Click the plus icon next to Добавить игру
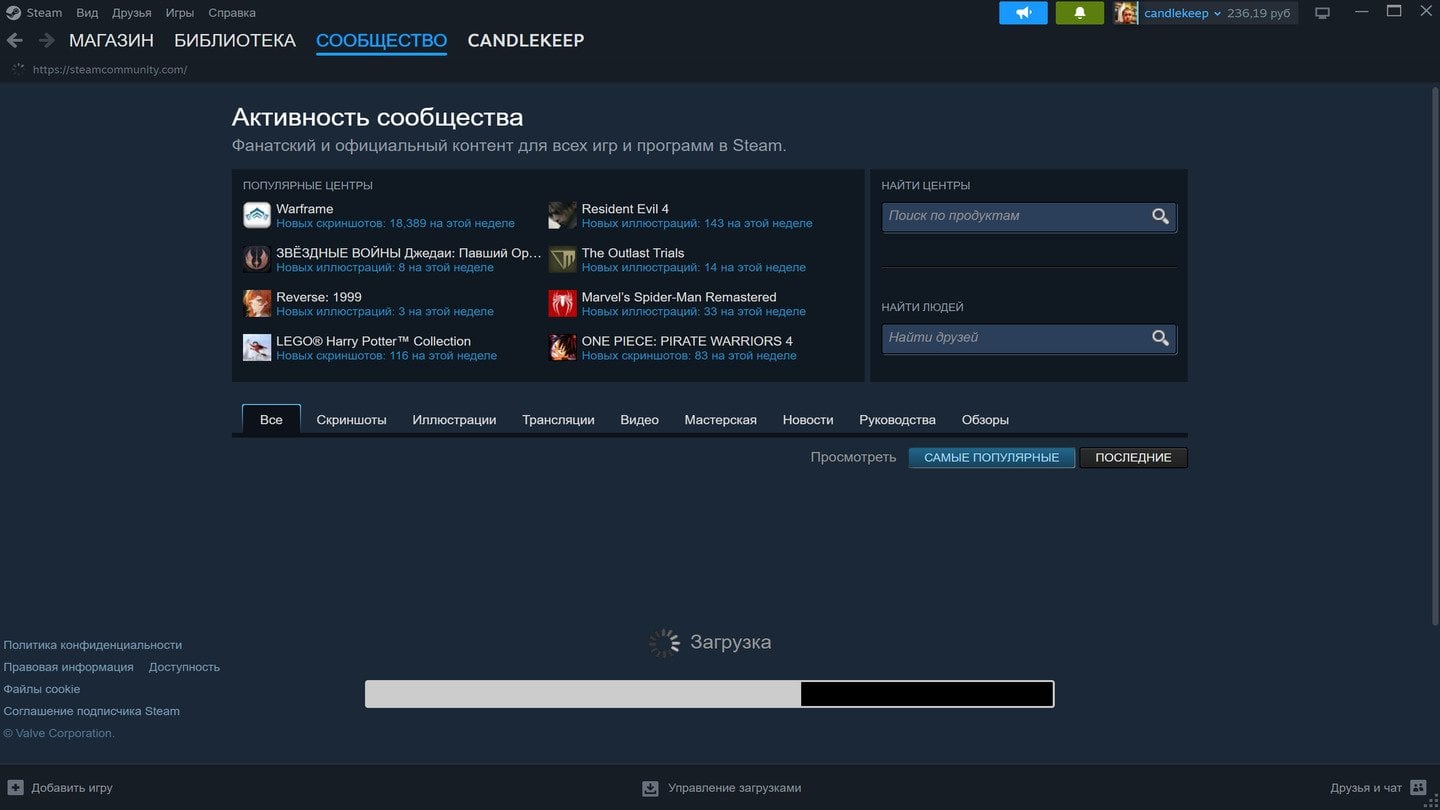 [14, 787]
